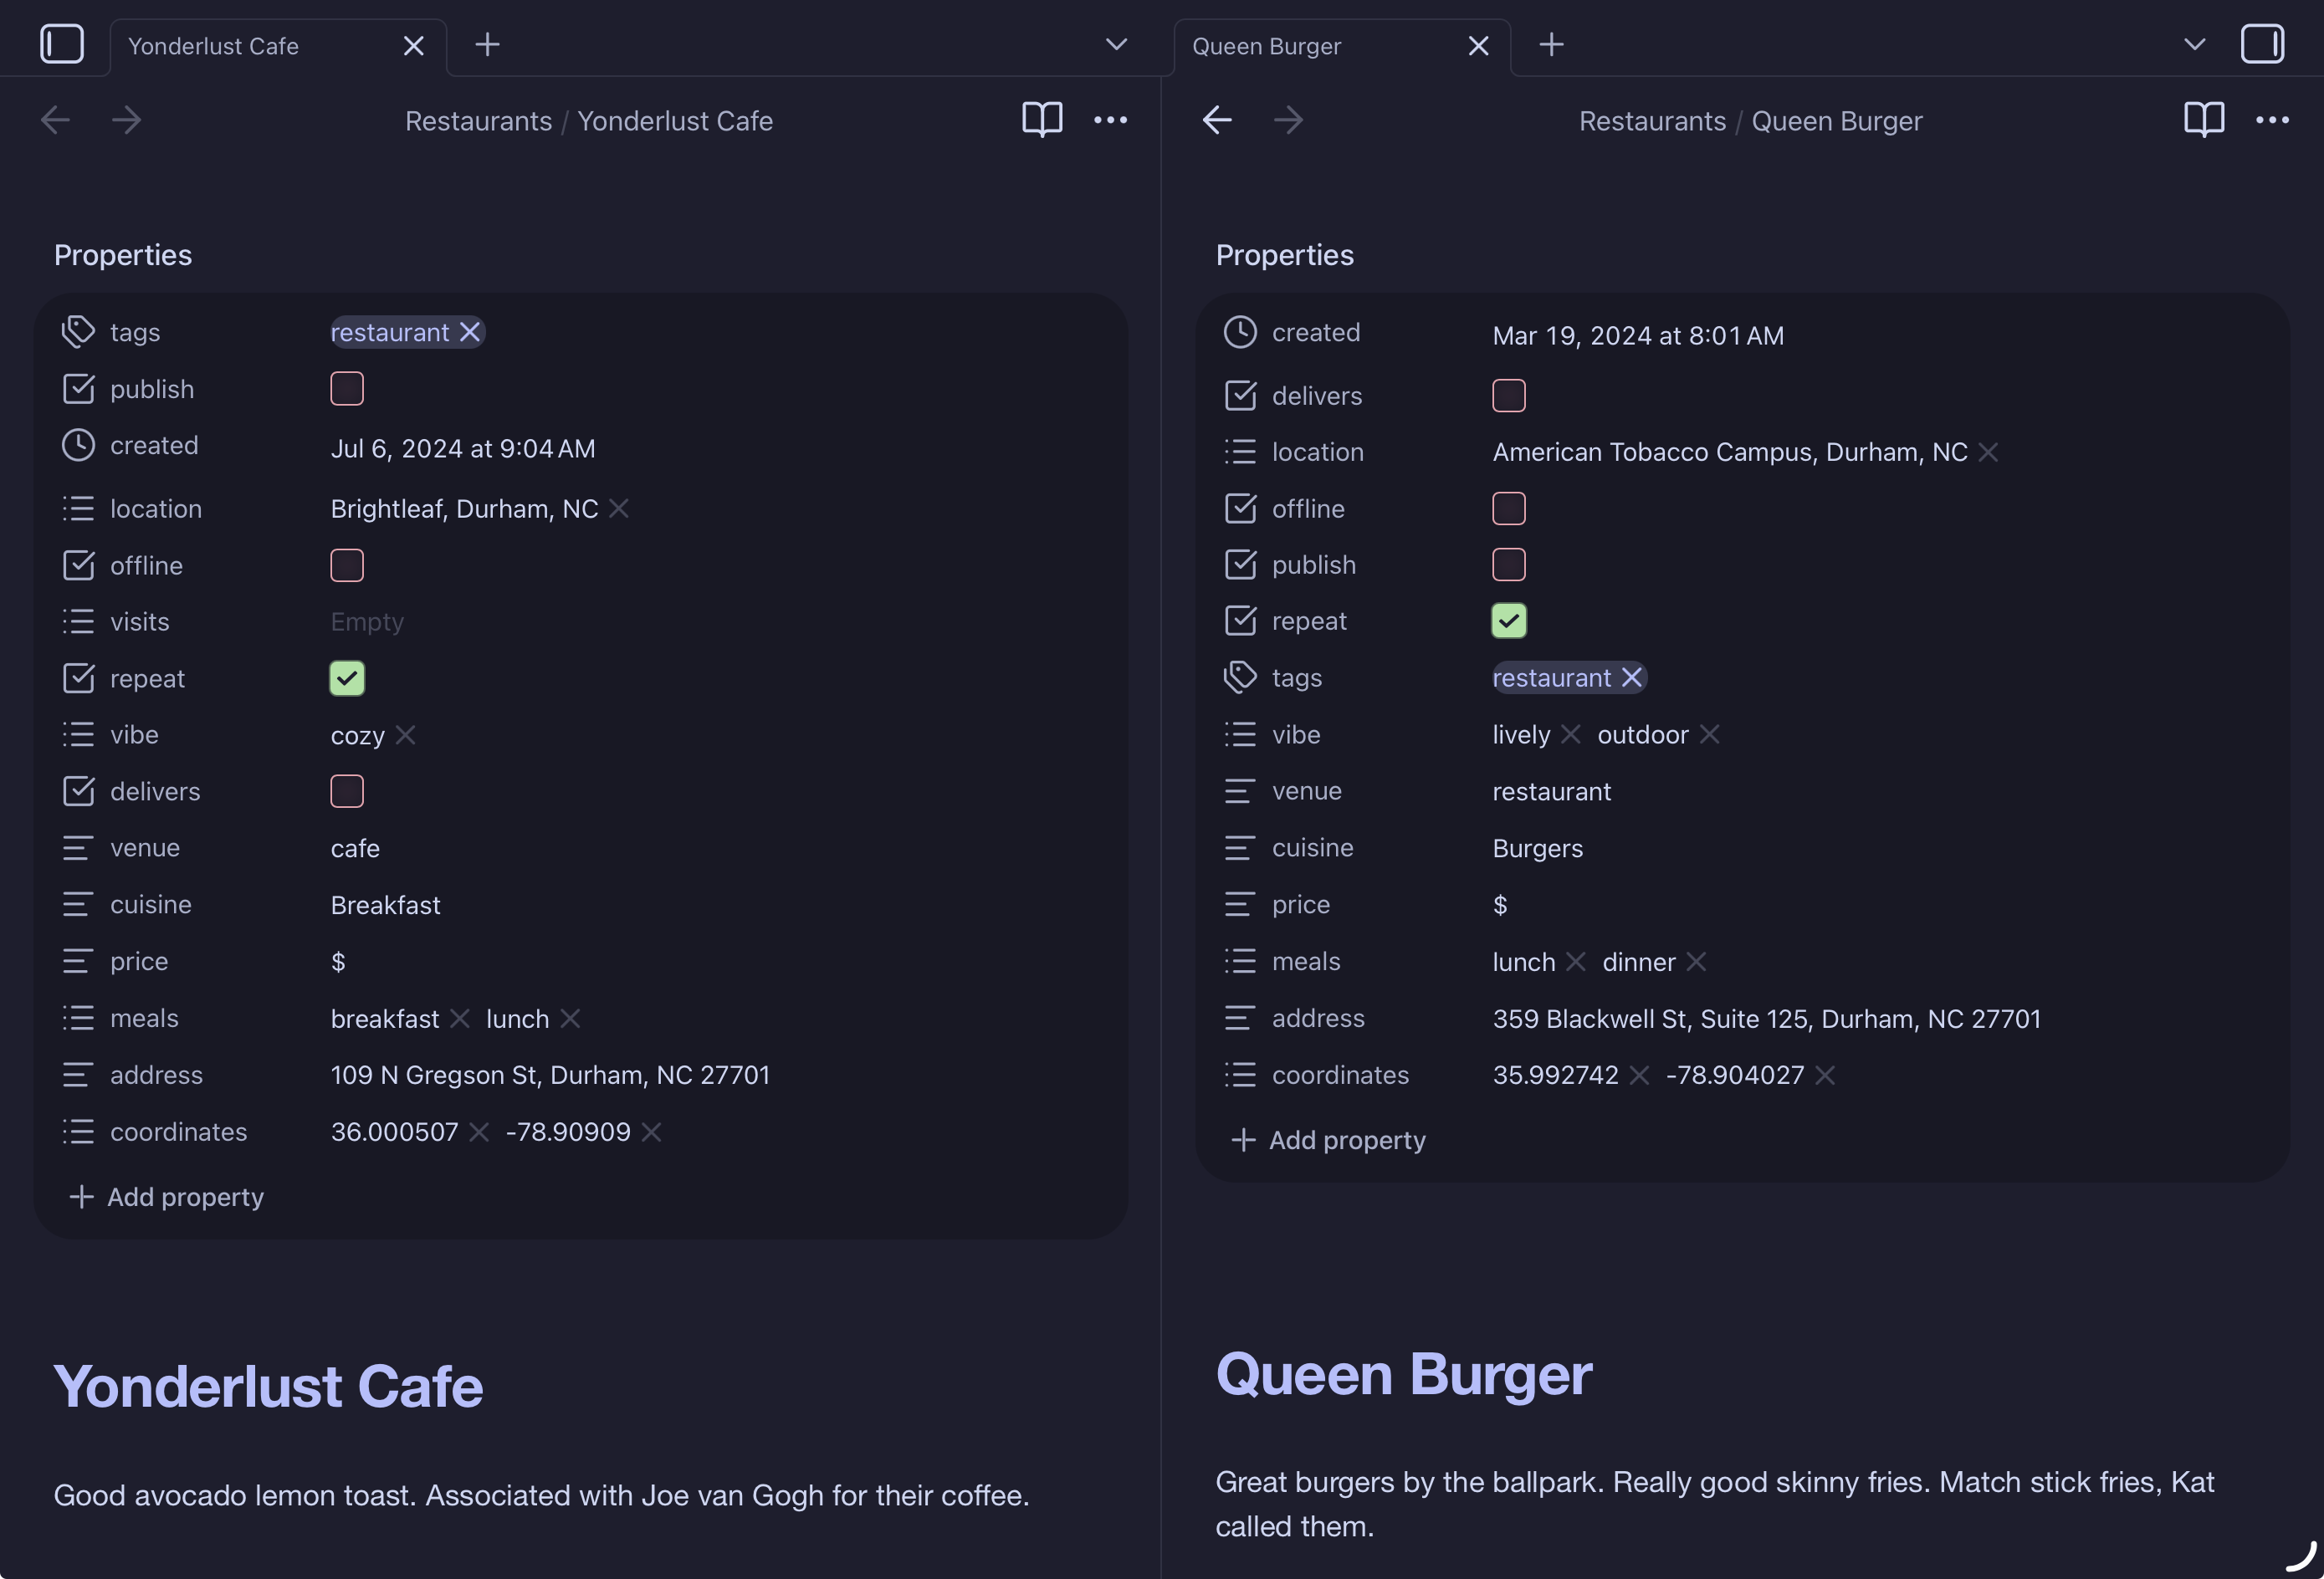This screenshot has width=2324, height=1579.
Task: Close the Queen Burger tab
Action: 1478,46
